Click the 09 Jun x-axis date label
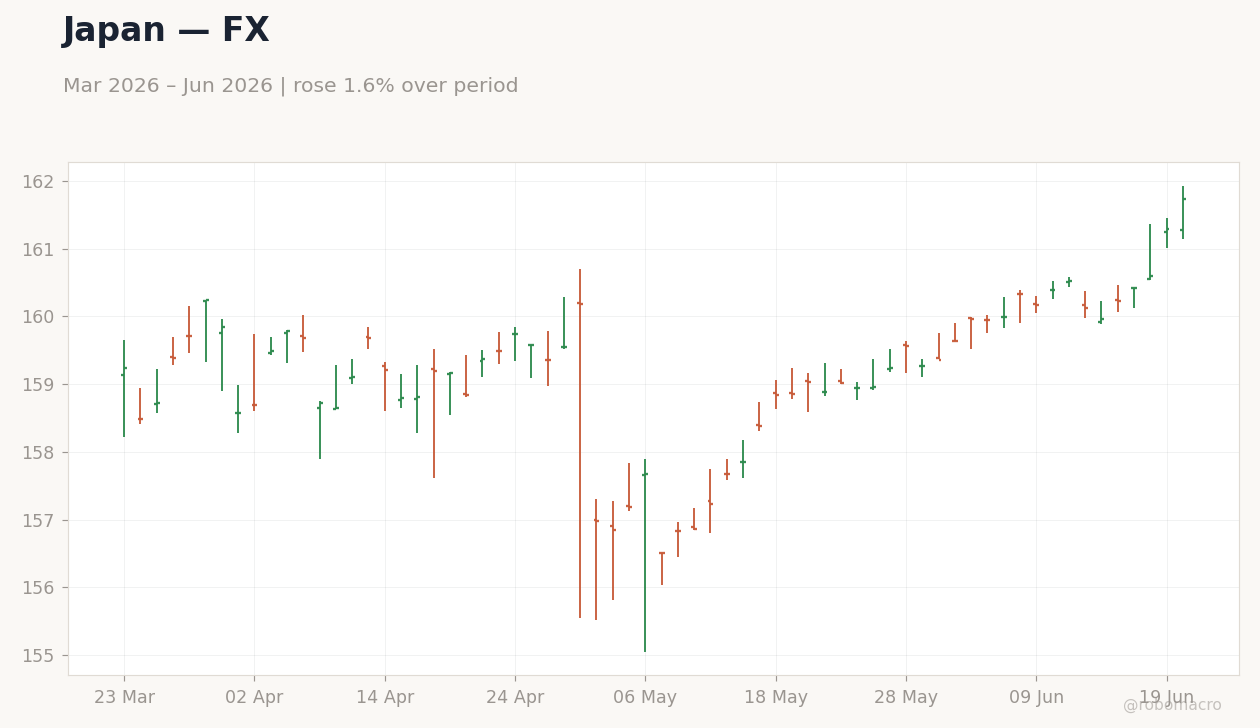1260x728 pixels. [x=1036, y=698]
